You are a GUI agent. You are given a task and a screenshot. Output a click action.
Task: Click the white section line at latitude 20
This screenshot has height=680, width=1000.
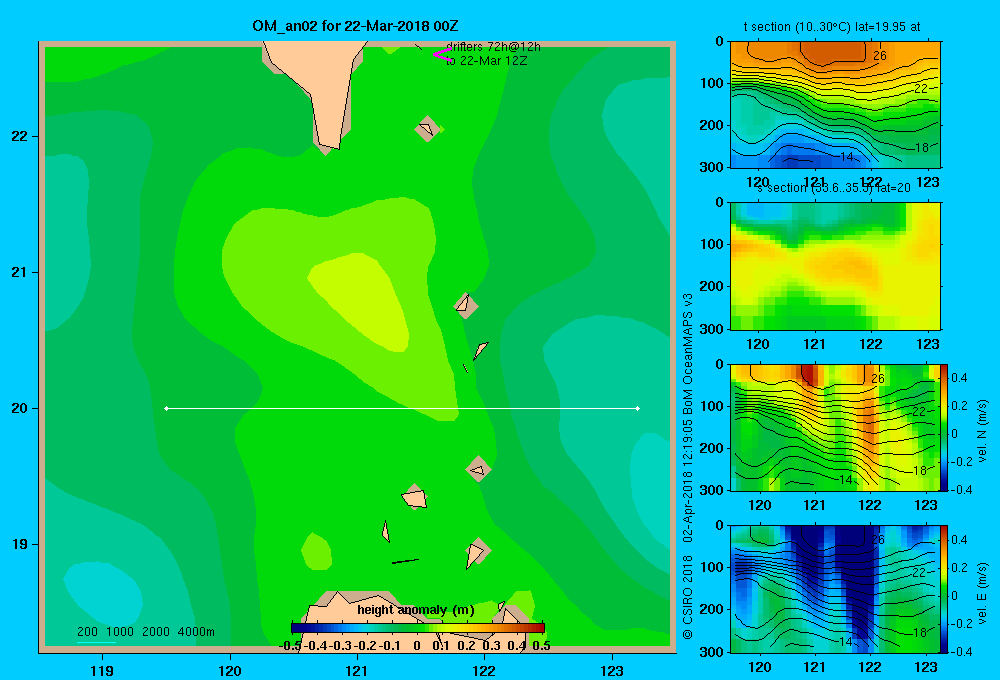click(402, 408)
